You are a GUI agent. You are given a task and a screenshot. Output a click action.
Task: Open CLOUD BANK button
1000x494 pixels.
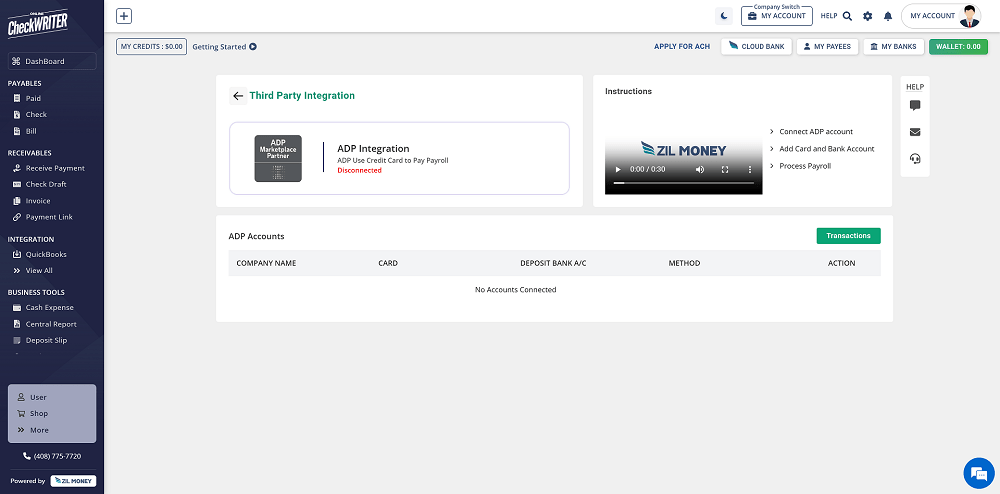click(756, 47)
